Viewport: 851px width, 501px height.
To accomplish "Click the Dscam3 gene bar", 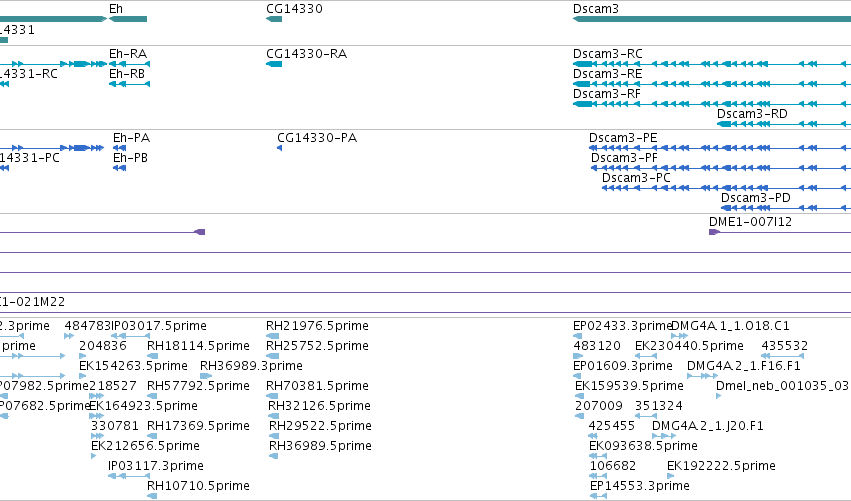I will [x=712, y=19].
